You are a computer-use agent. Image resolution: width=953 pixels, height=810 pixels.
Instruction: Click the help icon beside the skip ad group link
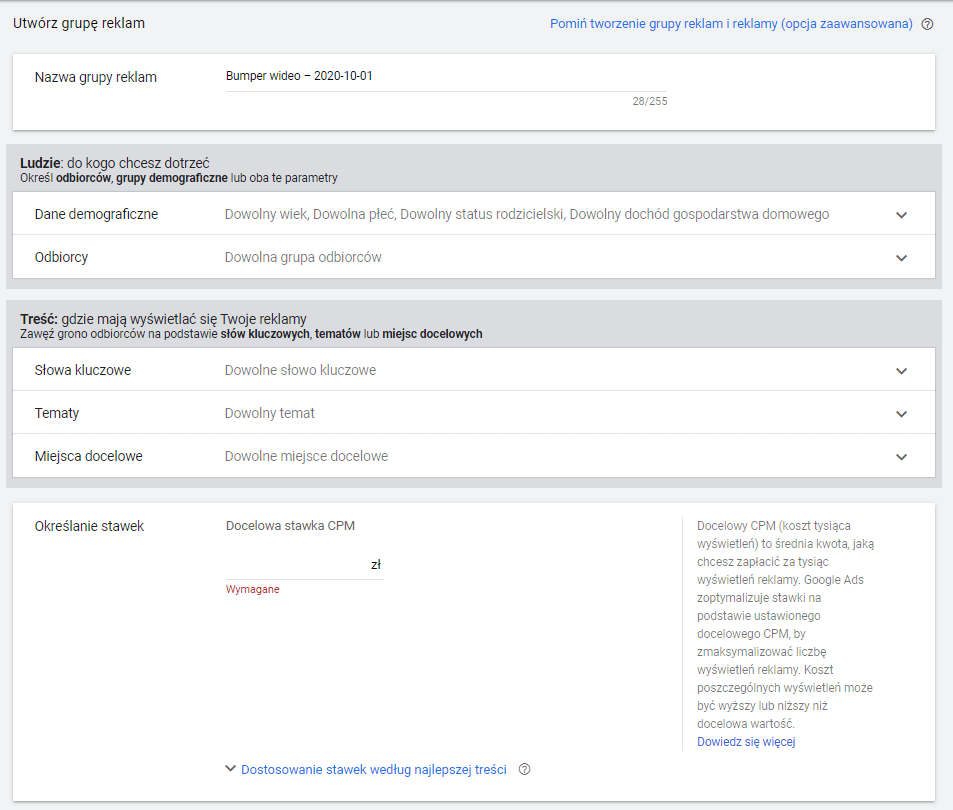(x=927, y=24)
